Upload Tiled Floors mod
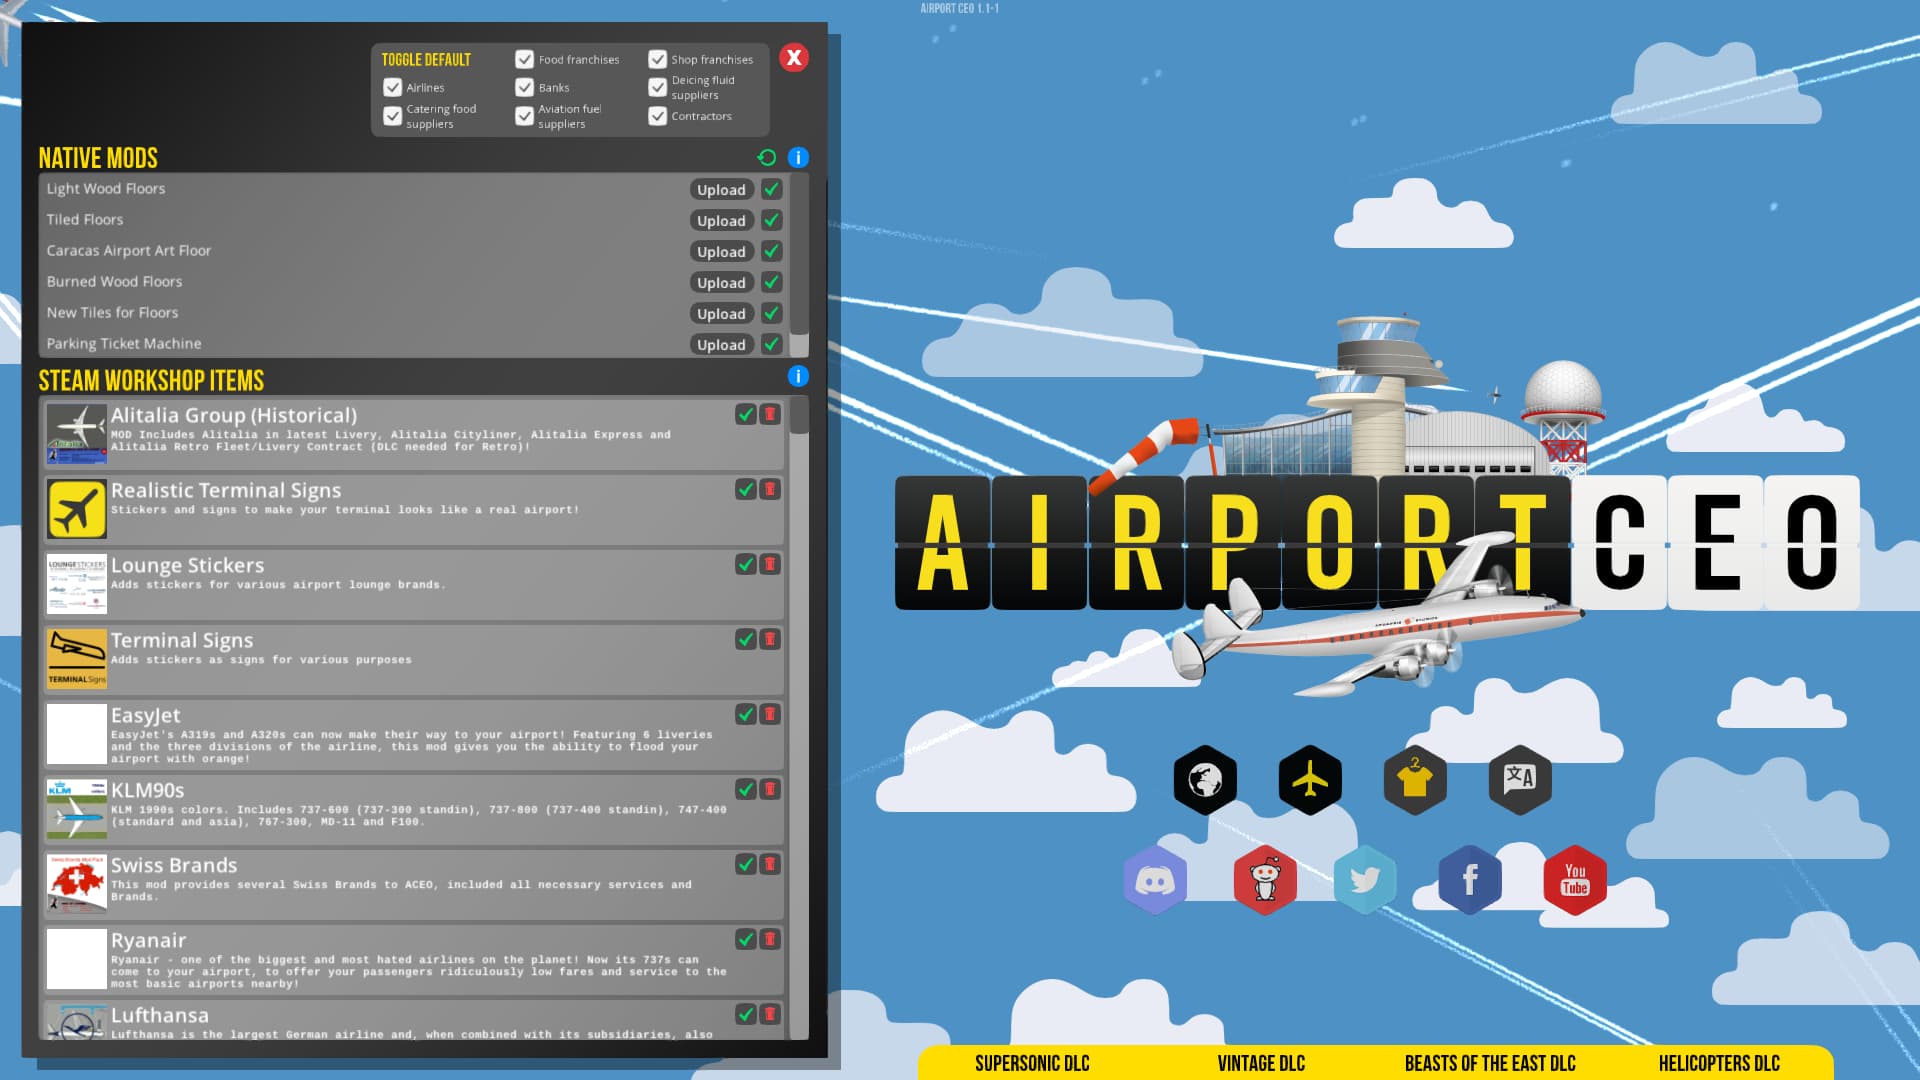 click(x=721, y=221)
